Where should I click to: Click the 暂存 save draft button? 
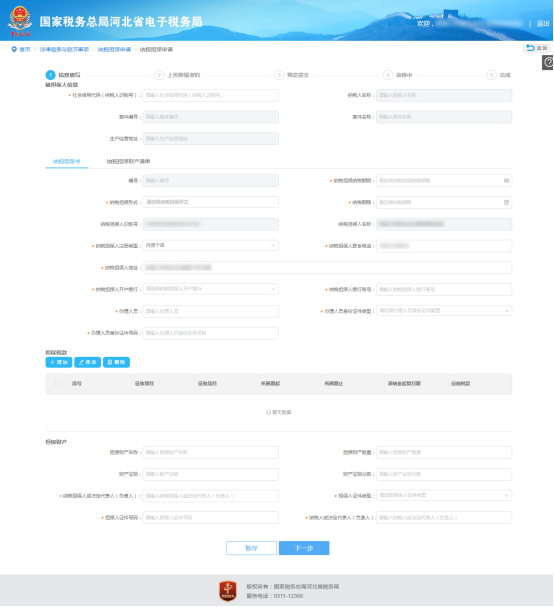251,548
